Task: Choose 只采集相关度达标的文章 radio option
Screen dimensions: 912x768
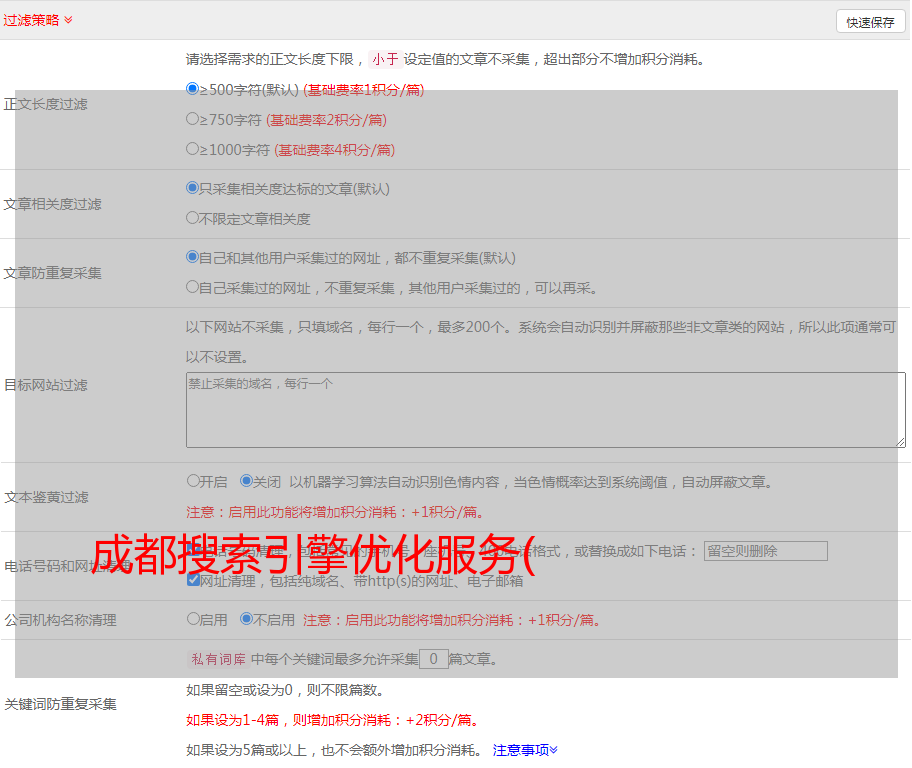Action: click(x=193, y=188)
